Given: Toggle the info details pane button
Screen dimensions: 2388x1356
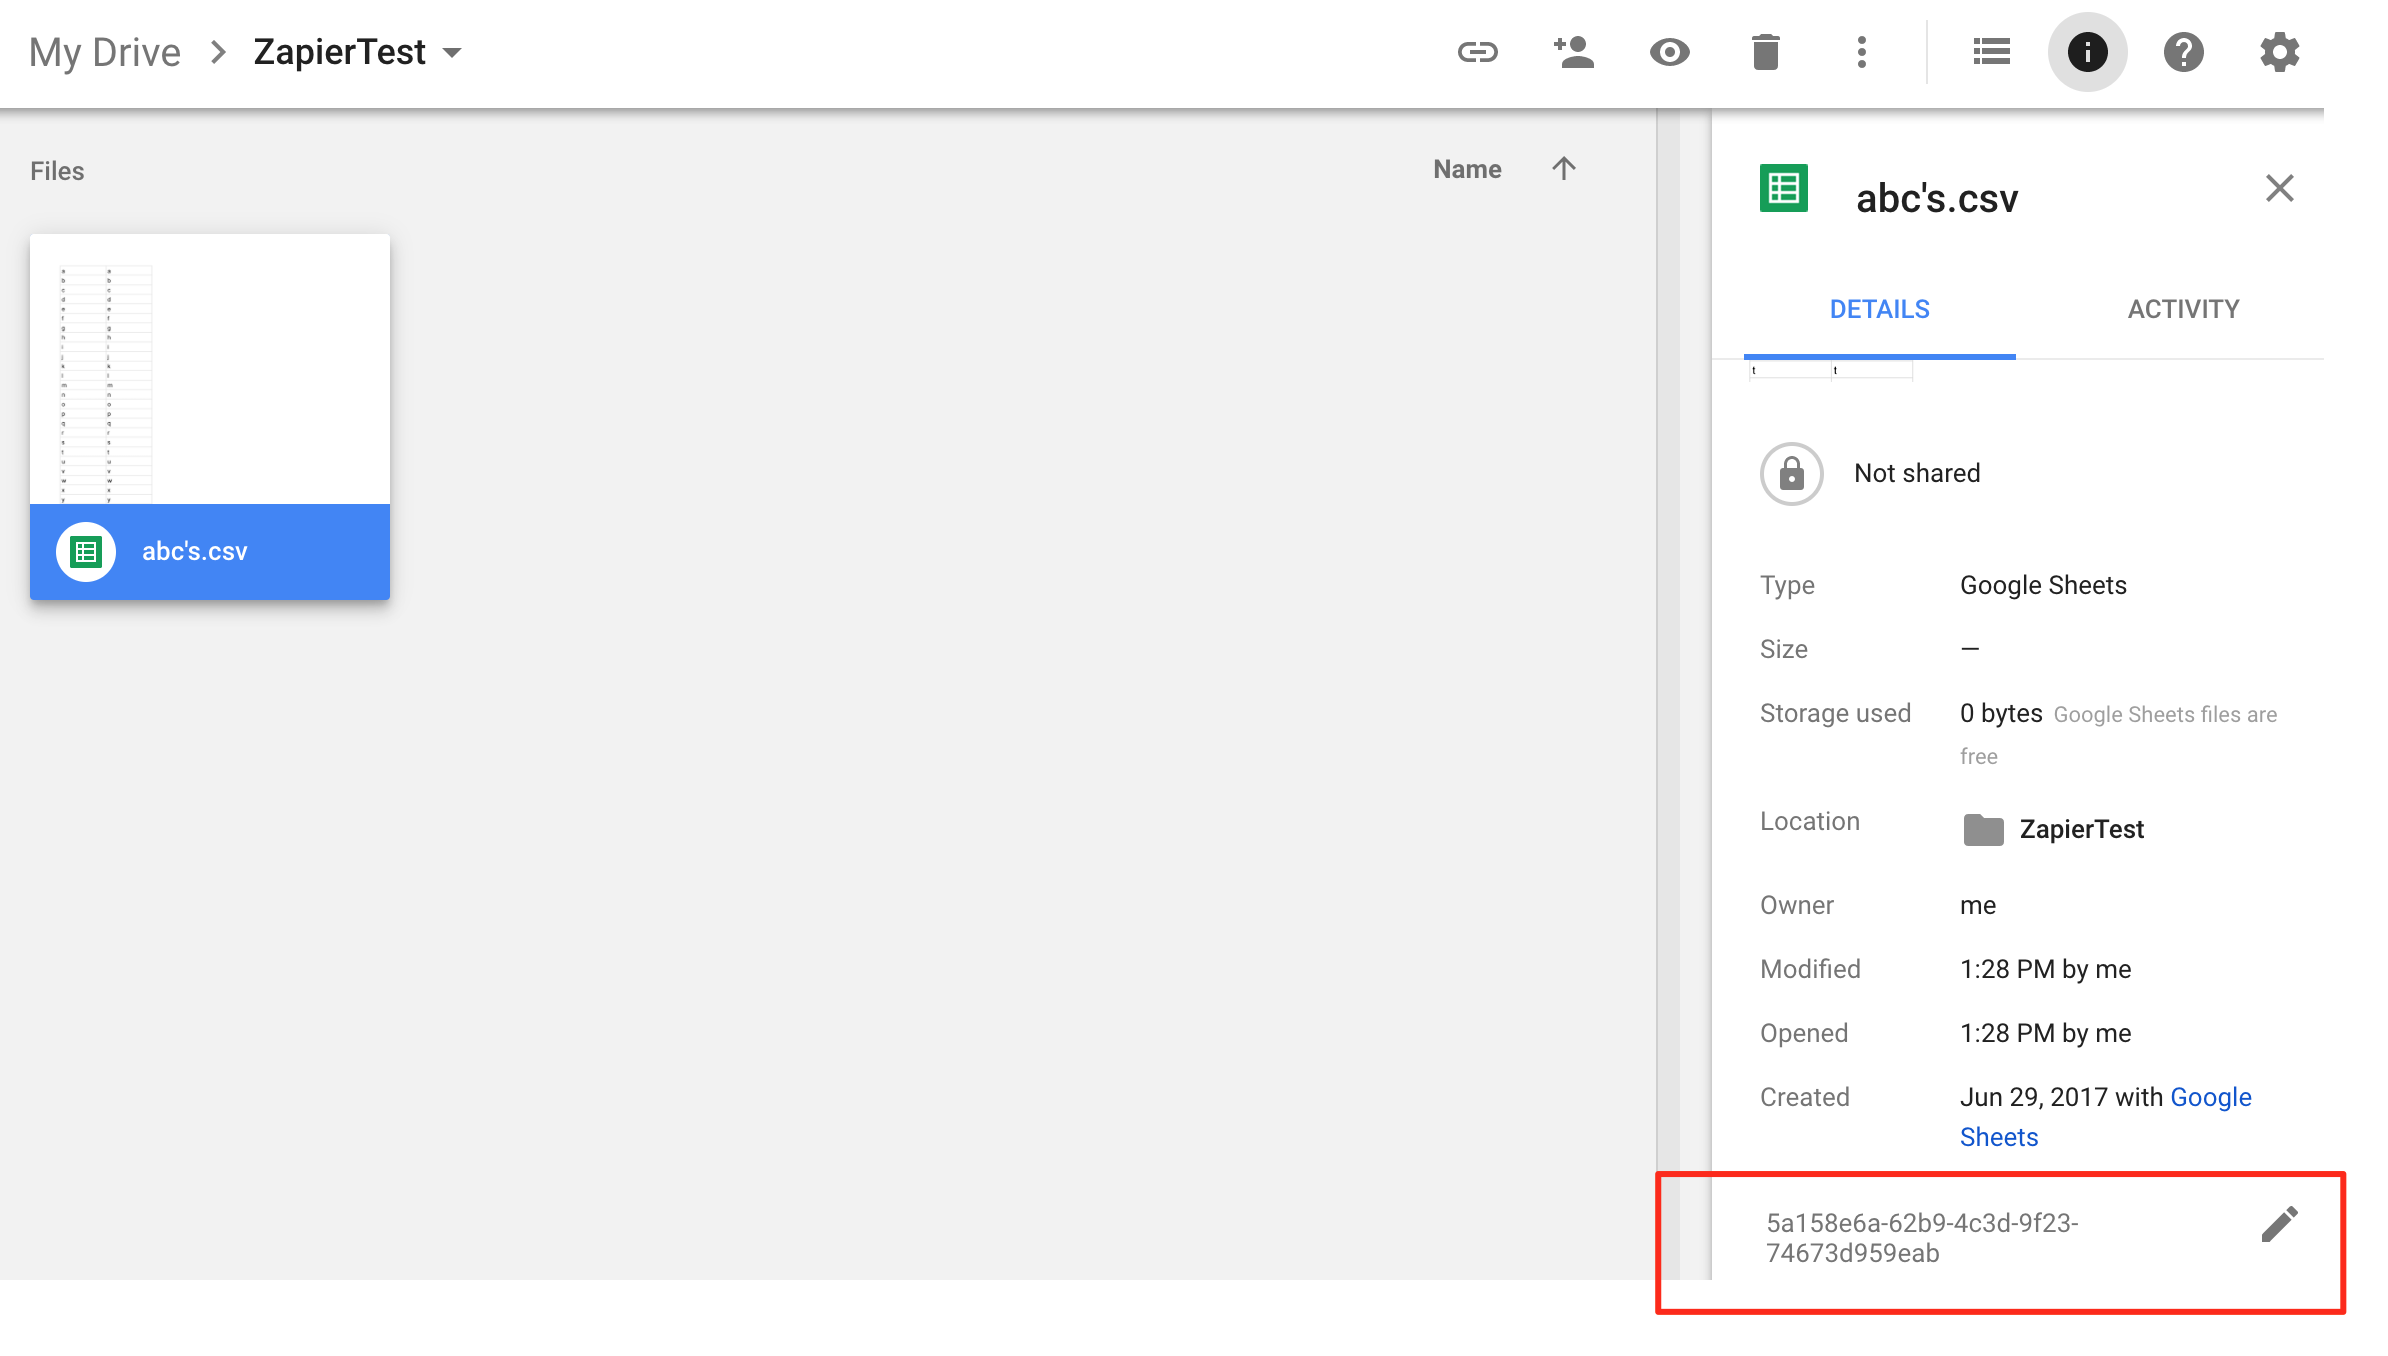Looking at the screenshot, I should pos(2087,52).
